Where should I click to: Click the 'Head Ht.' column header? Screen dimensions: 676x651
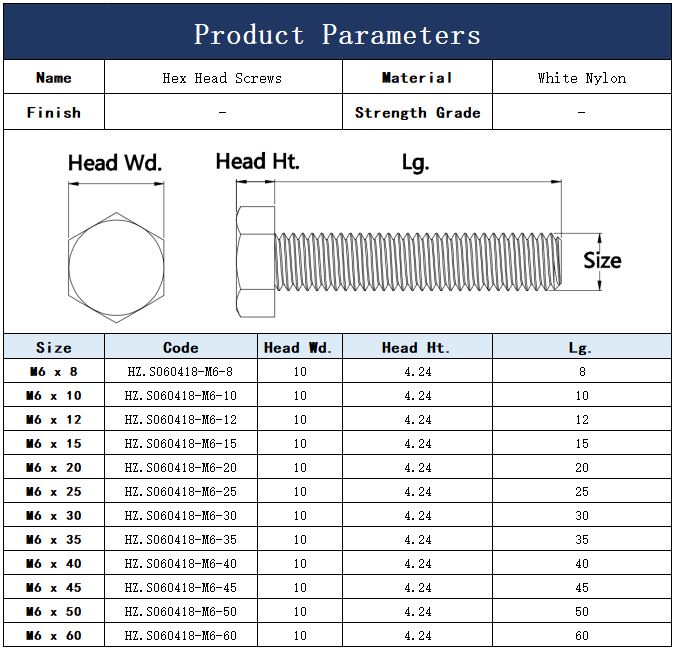(x=416, y=348)
